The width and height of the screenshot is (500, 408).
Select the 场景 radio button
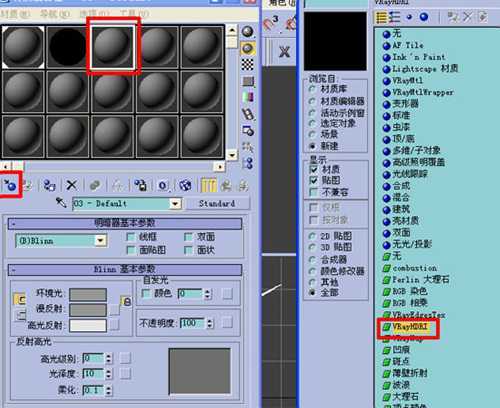click(312, 134)
